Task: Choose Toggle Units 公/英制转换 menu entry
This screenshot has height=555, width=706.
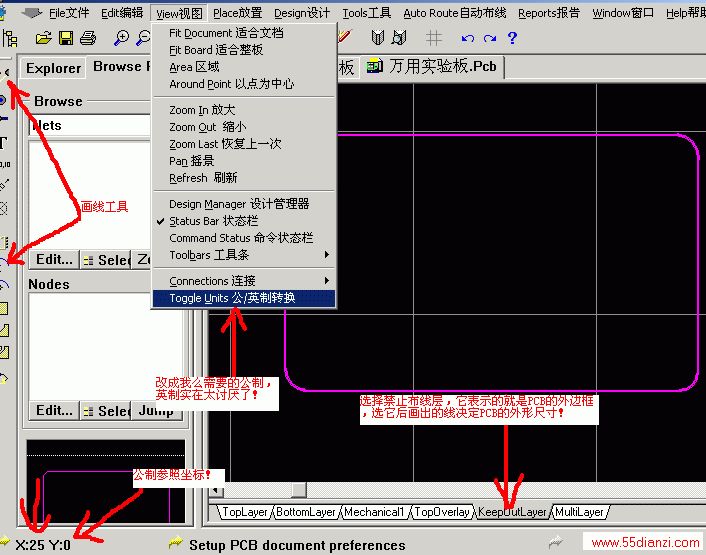Action: [244, 298]
